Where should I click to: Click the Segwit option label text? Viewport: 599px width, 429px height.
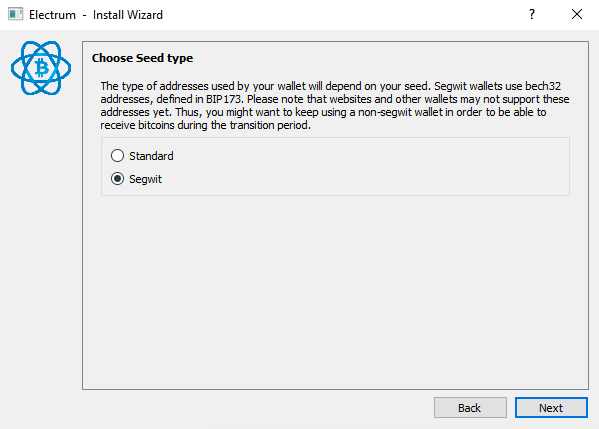click(x=146, y=179)
